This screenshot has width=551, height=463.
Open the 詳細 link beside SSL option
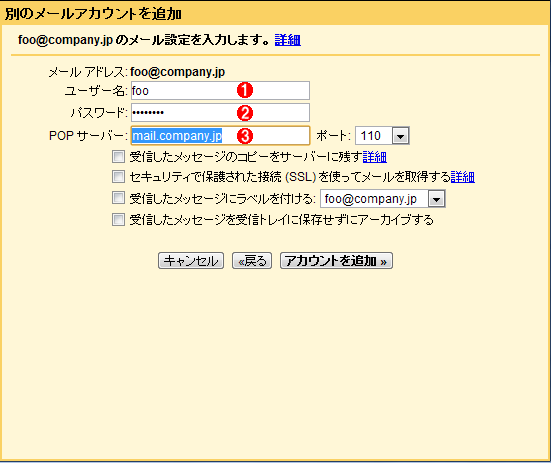pyautogui.click(x=462, y=177)
